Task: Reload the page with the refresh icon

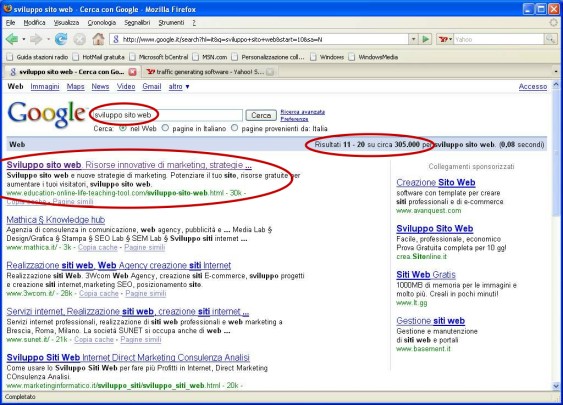Action: tap(61, 39)
